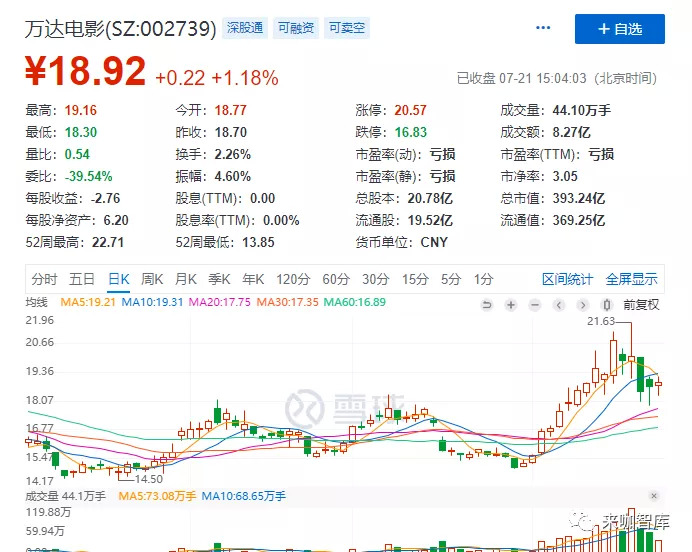Open the 前复权 adjustment dropdown
Screen dimensions: 692x552
click(x=641, y=305)
